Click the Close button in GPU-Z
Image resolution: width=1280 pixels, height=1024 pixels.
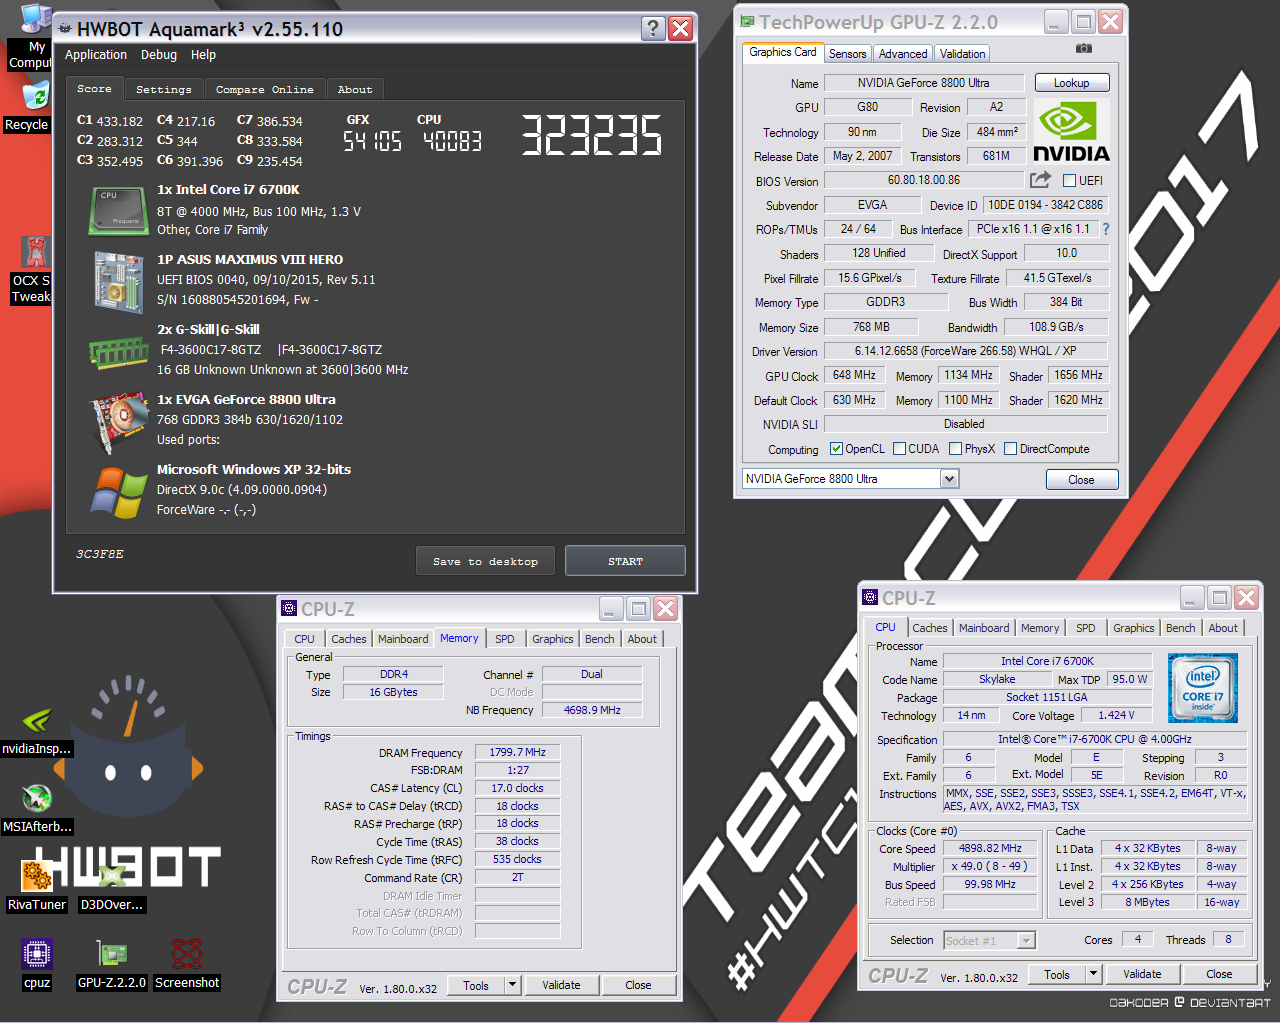1081,480
